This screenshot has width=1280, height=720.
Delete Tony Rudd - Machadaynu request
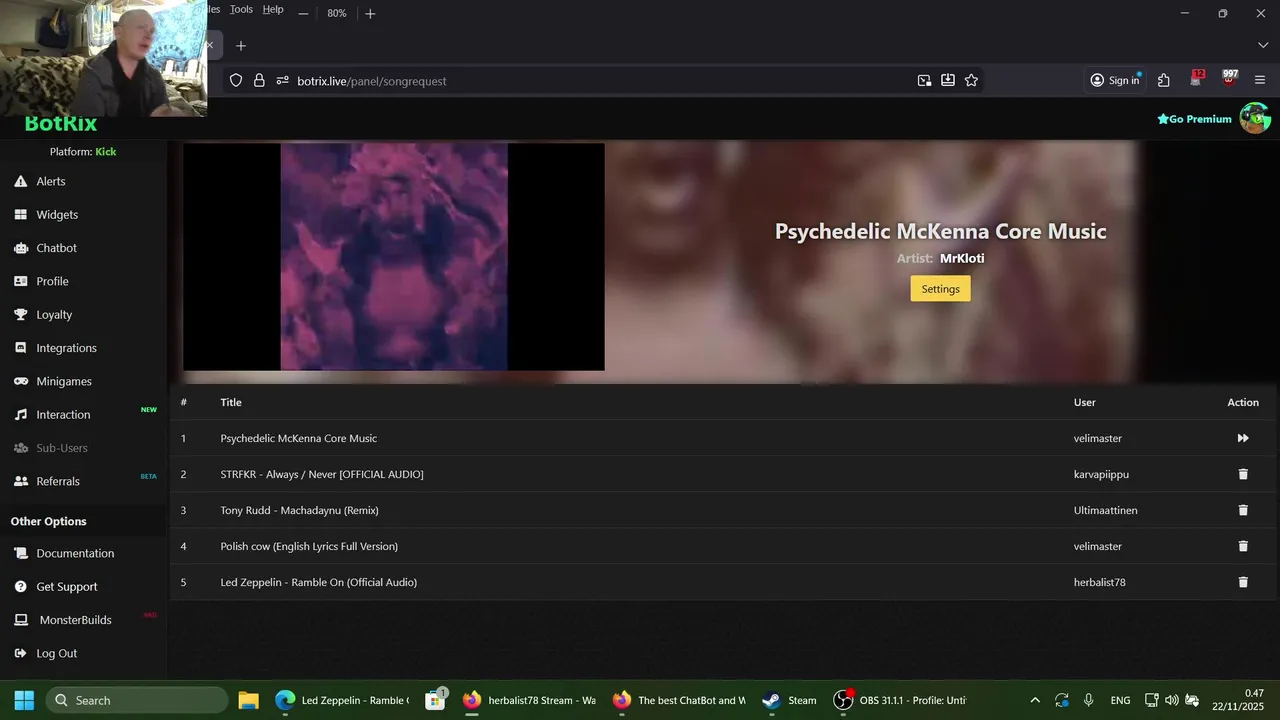[1243, 510]
